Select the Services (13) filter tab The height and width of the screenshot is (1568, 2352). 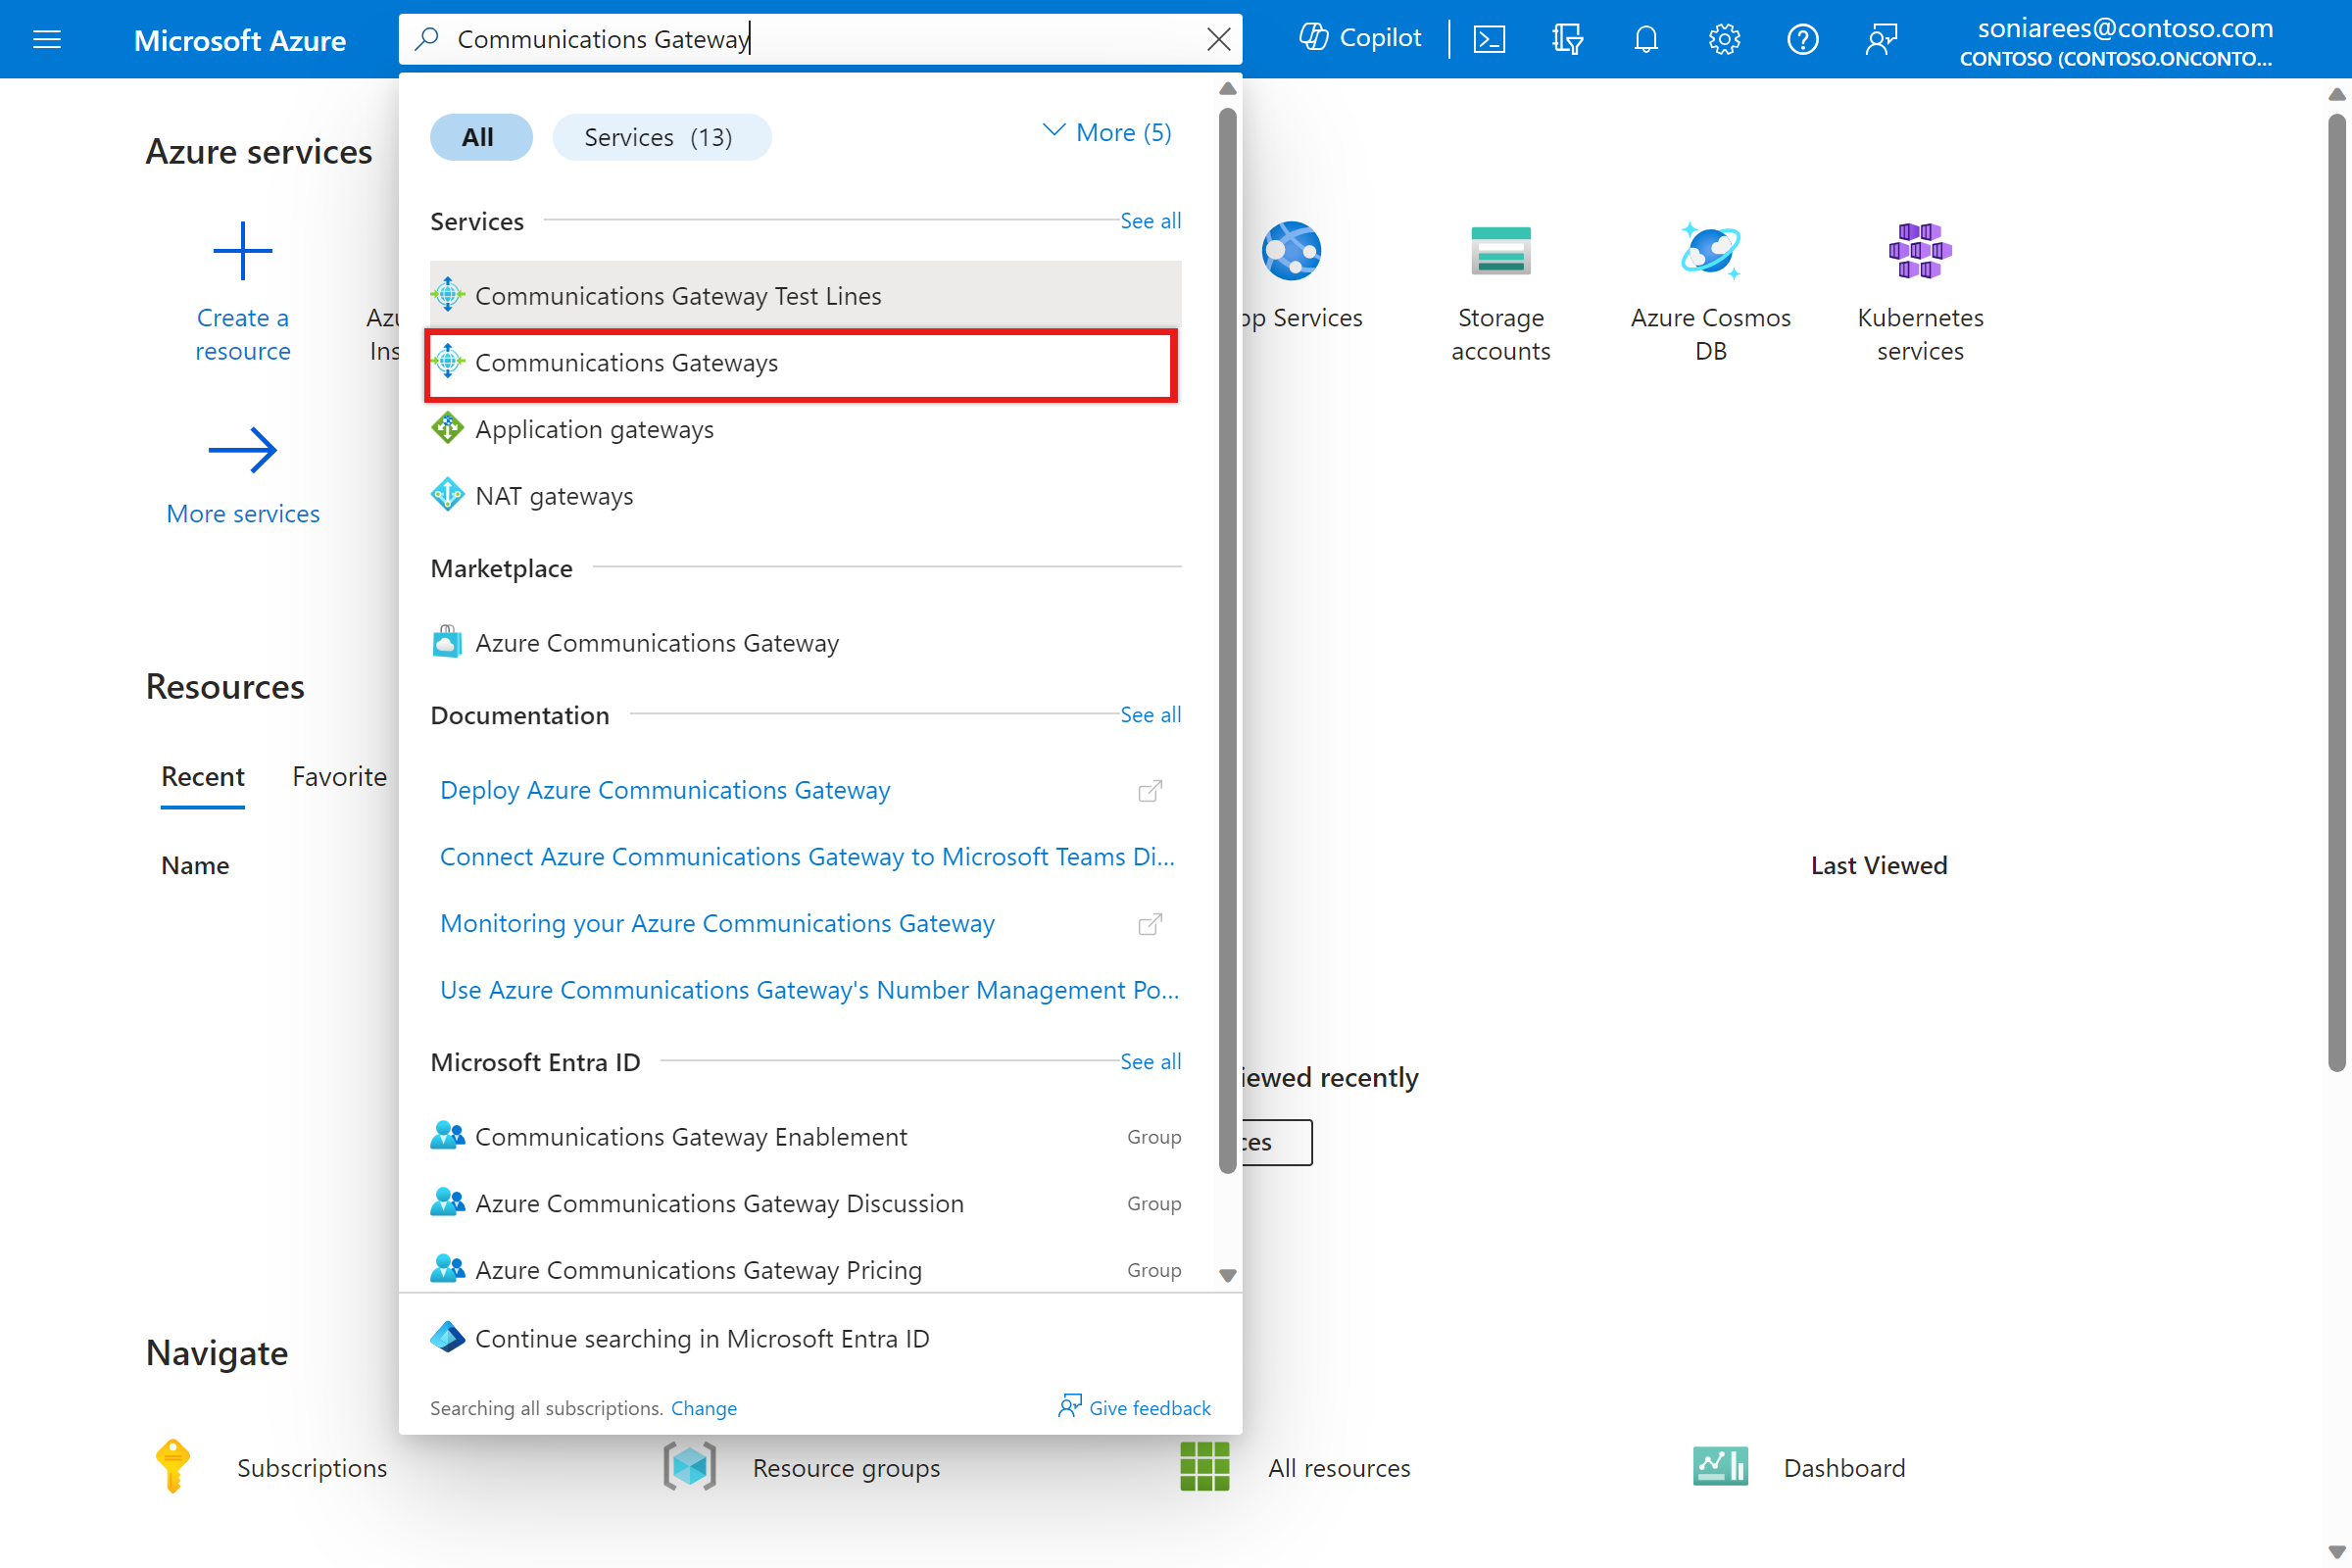pyautogui.click(x=661, y=136)
